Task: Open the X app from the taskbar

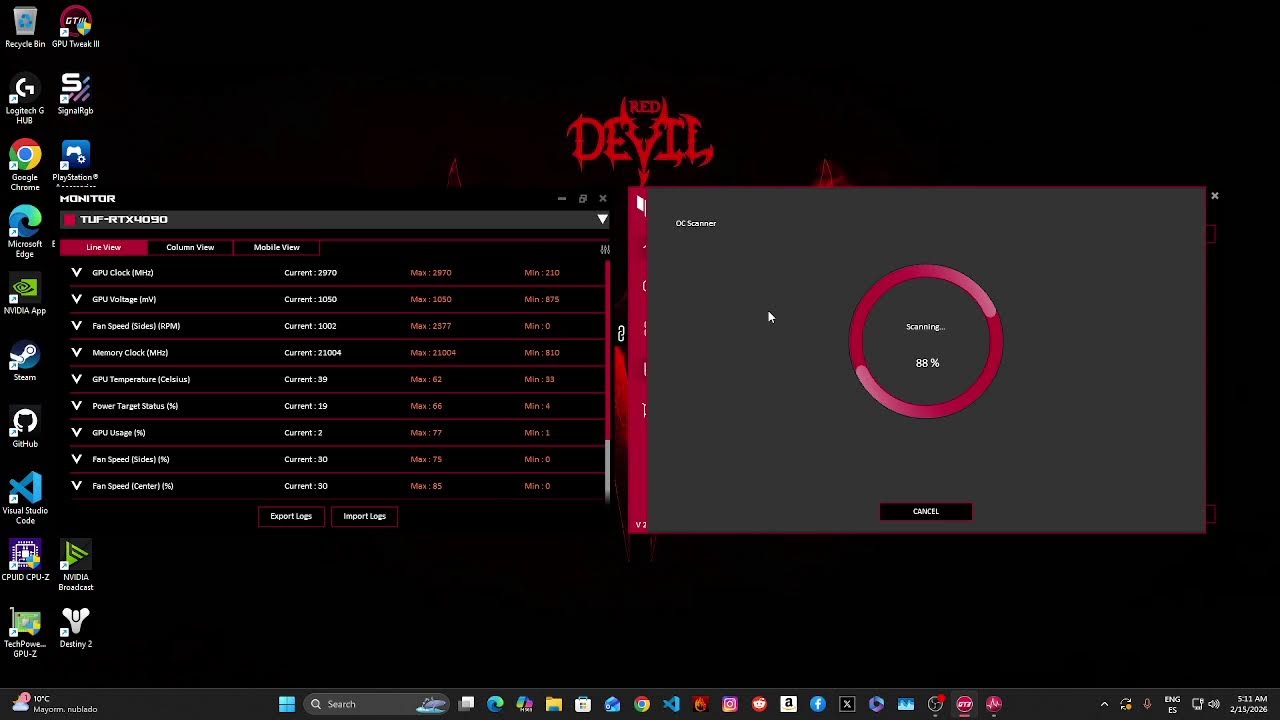Action: (847, 704)
